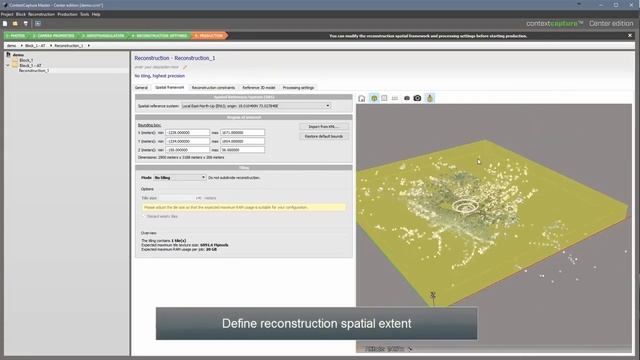Click the Tile size input field
640x360 pixels.
[x=180, y=198]
